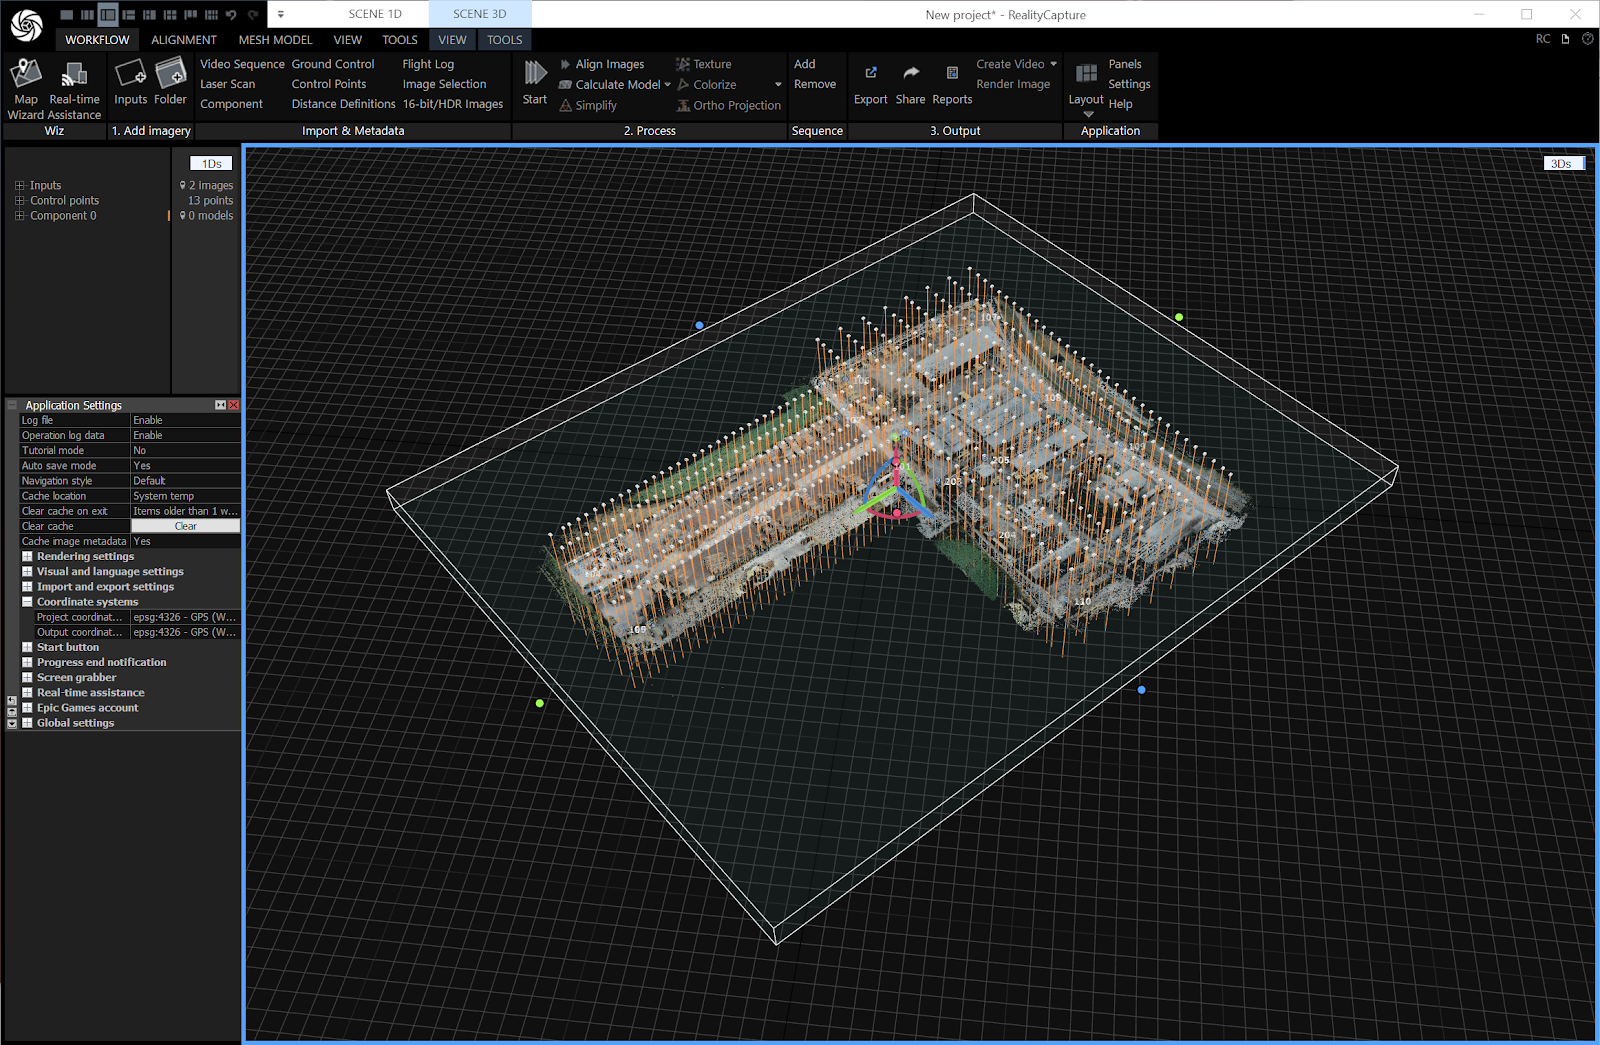Open the Calculate Model dropdown arrow

[x=667, y=85]
